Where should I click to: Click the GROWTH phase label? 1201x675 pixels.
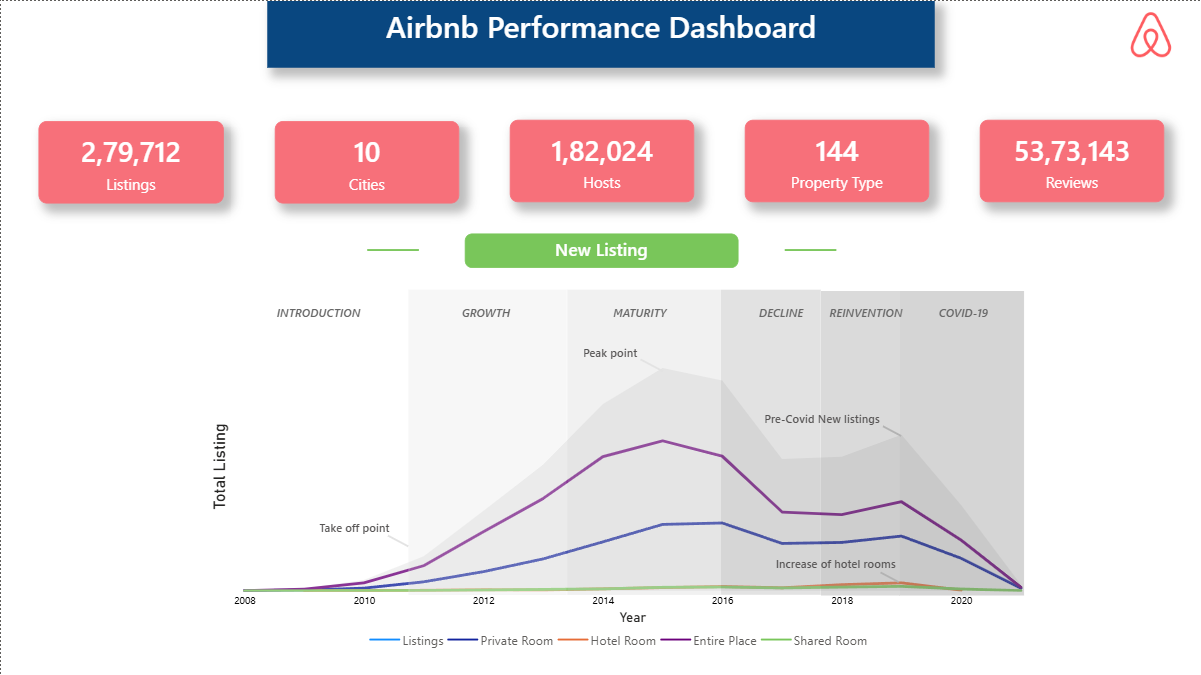[x=486, y=314]
